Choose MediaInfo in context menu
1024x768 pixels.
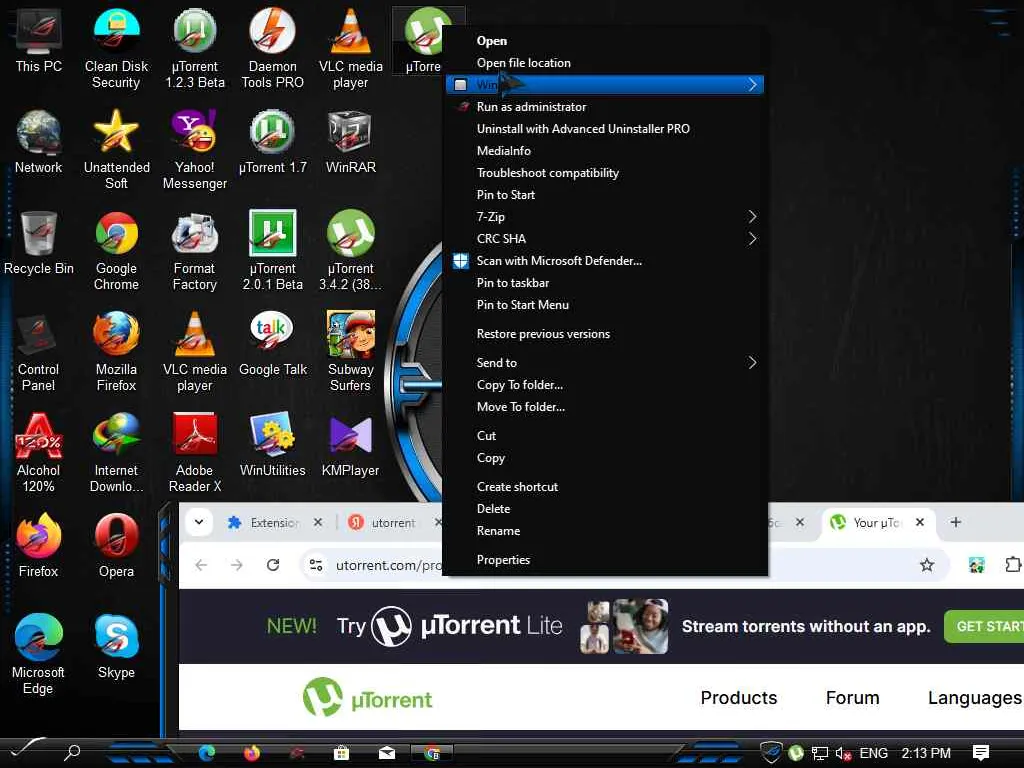pyautogui.click(x=605, y=150)
